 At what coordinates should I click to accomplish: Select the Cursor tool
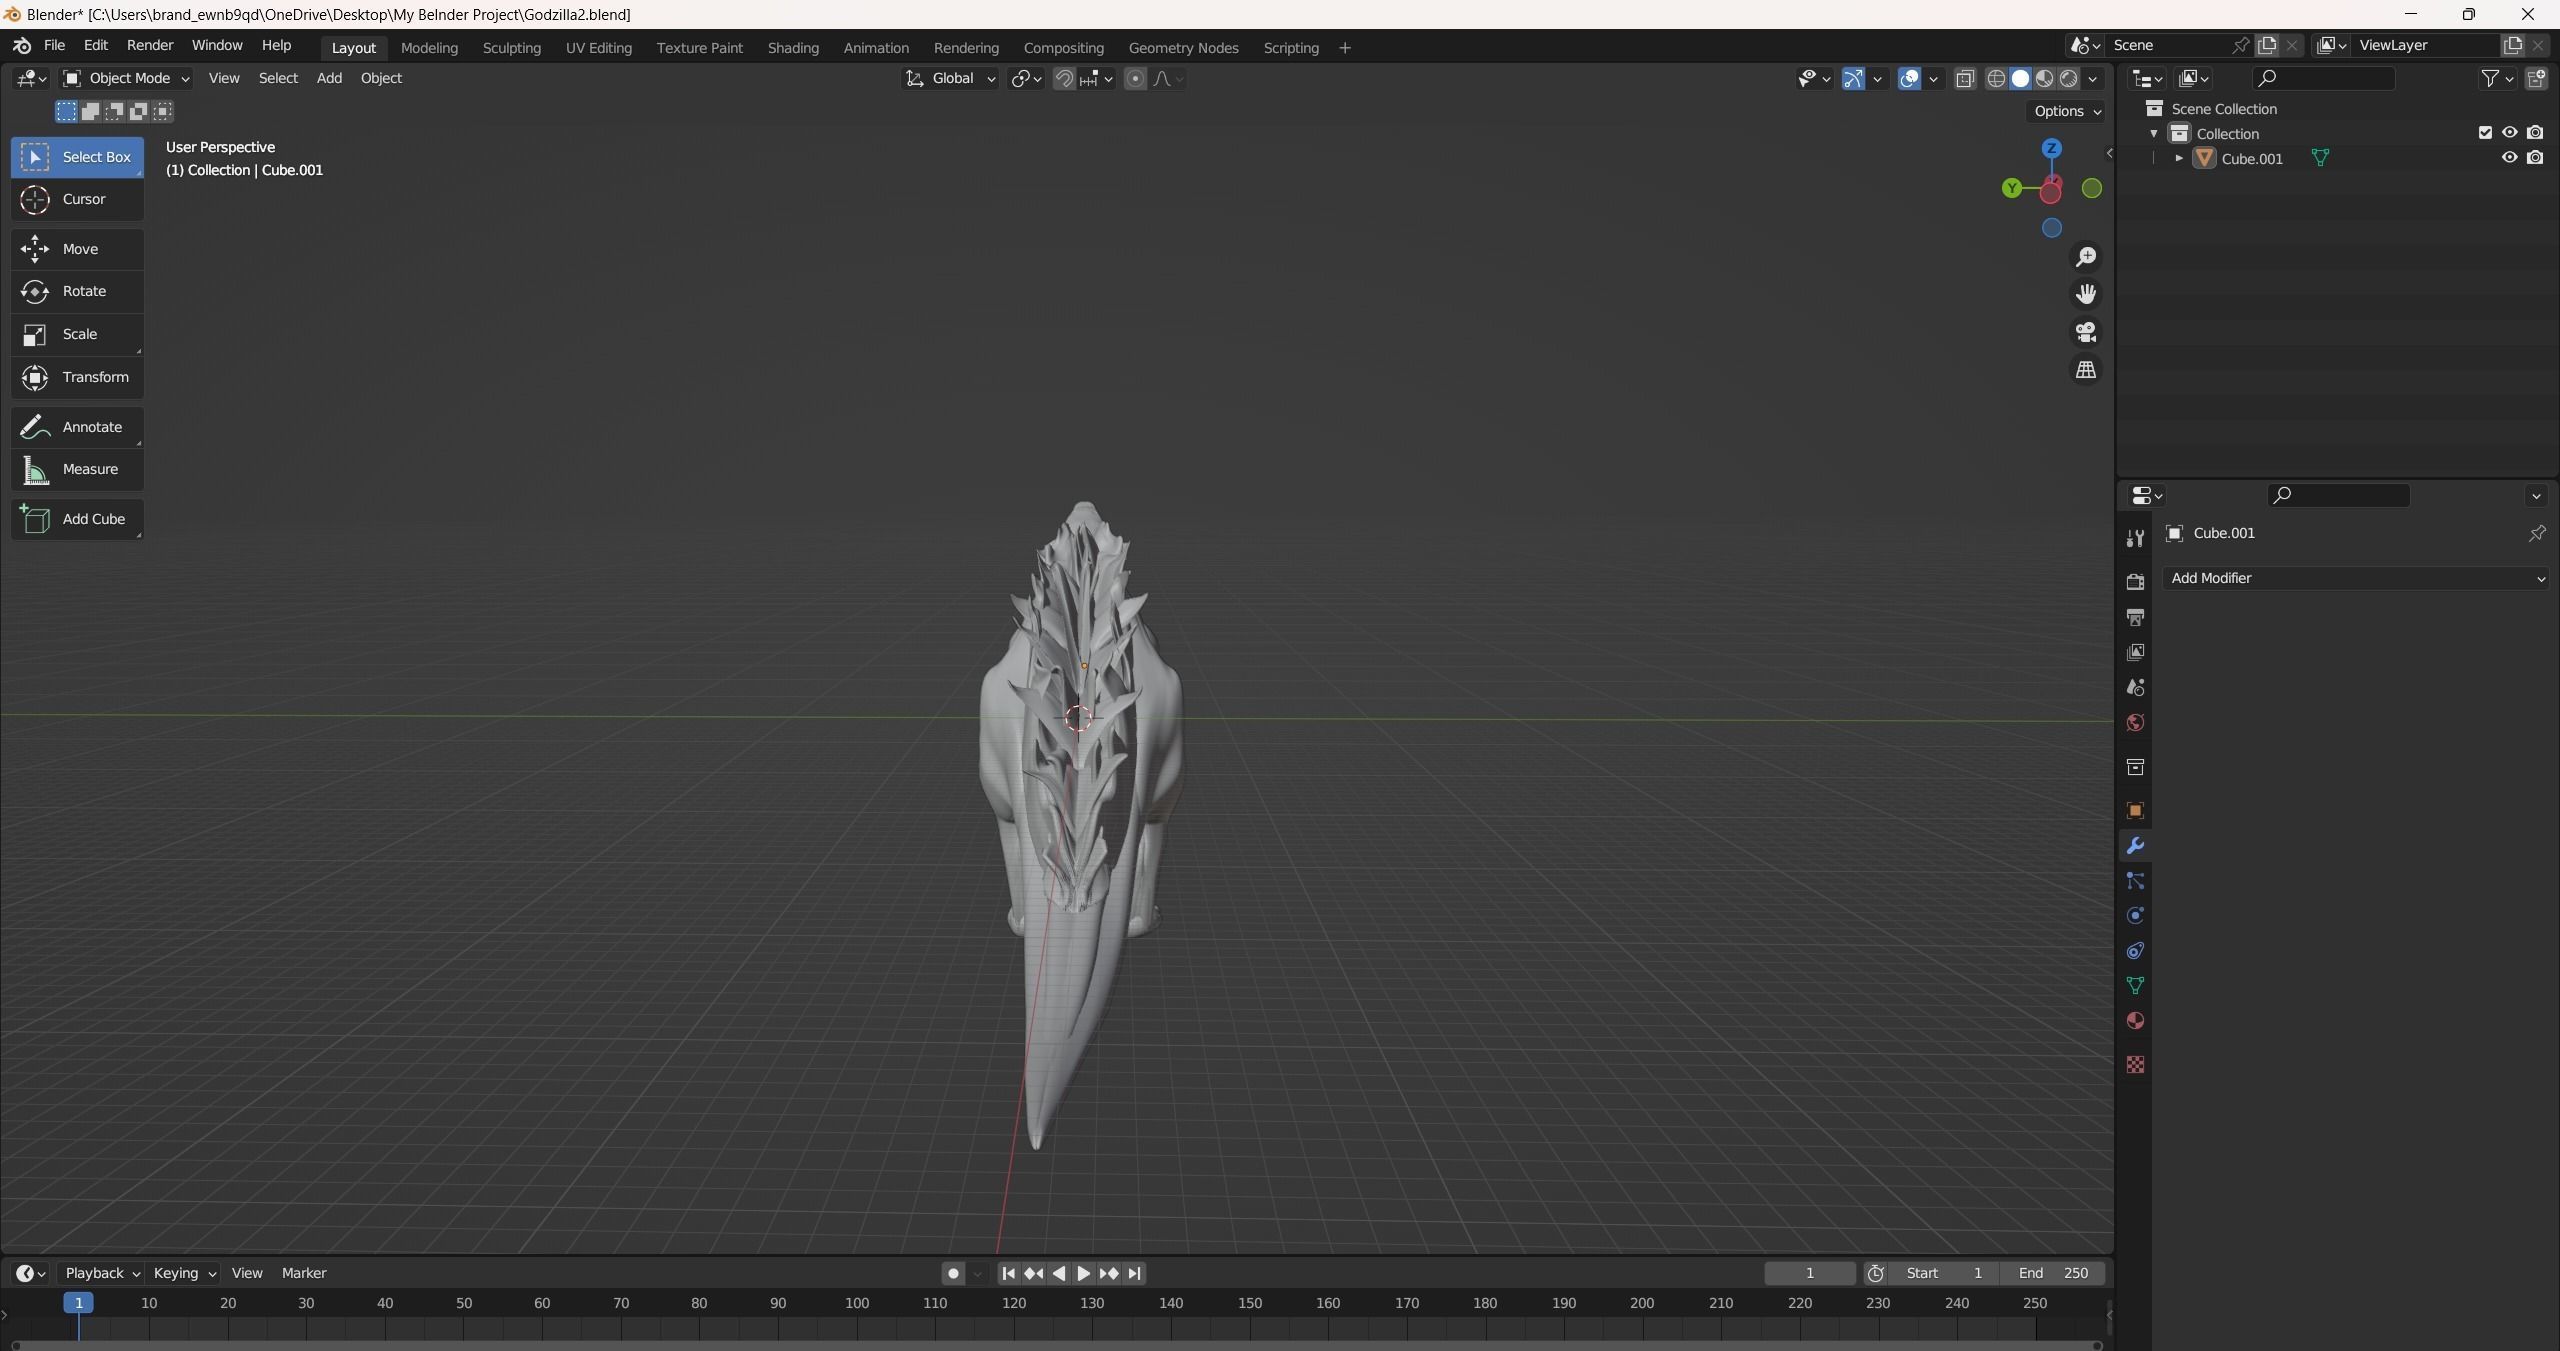(x=77, y=199)
